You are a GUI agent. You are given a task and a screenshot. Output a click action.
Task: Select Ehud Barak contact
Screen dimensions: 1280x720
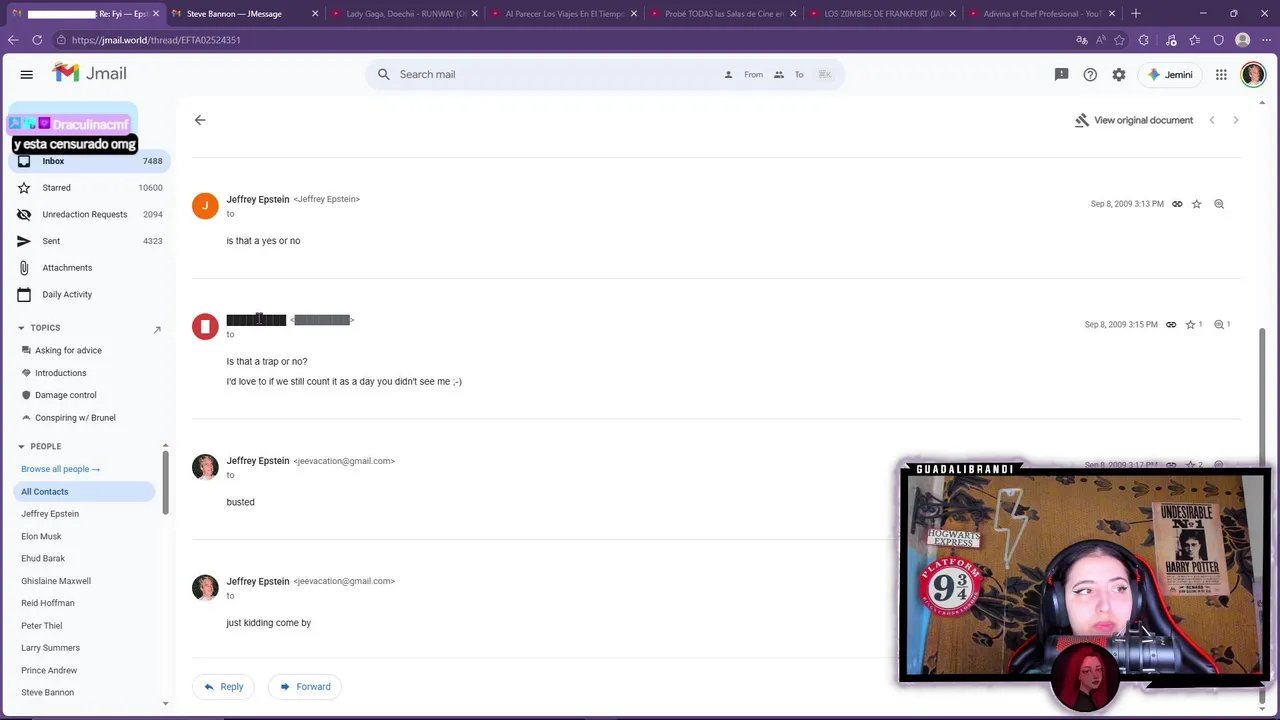point(43,558)
